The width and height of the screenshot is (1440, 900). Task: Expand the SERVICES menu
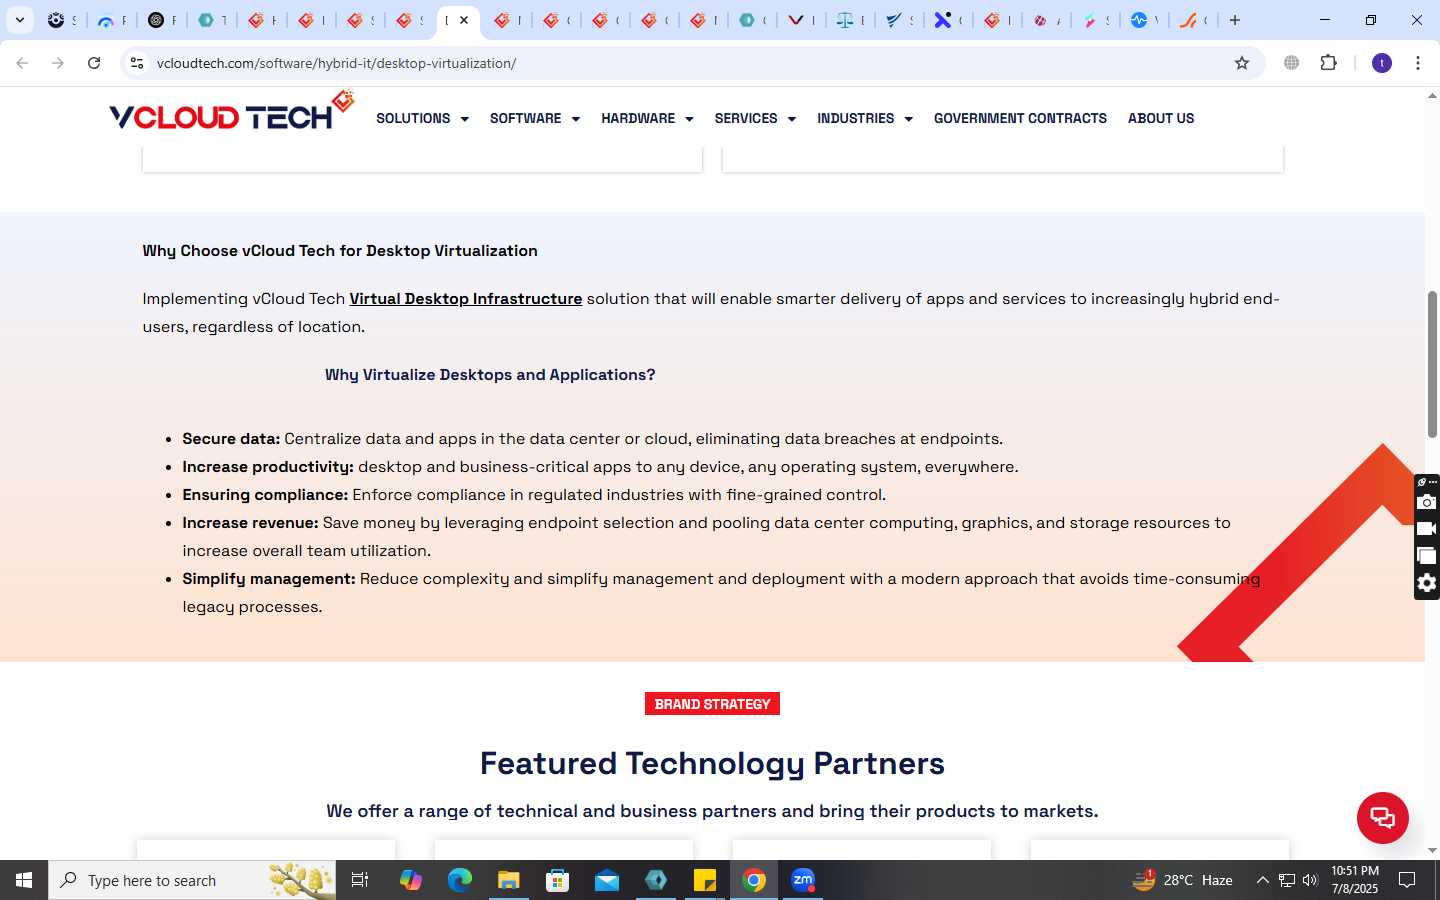pyautogui.click(x=755, y=118)
